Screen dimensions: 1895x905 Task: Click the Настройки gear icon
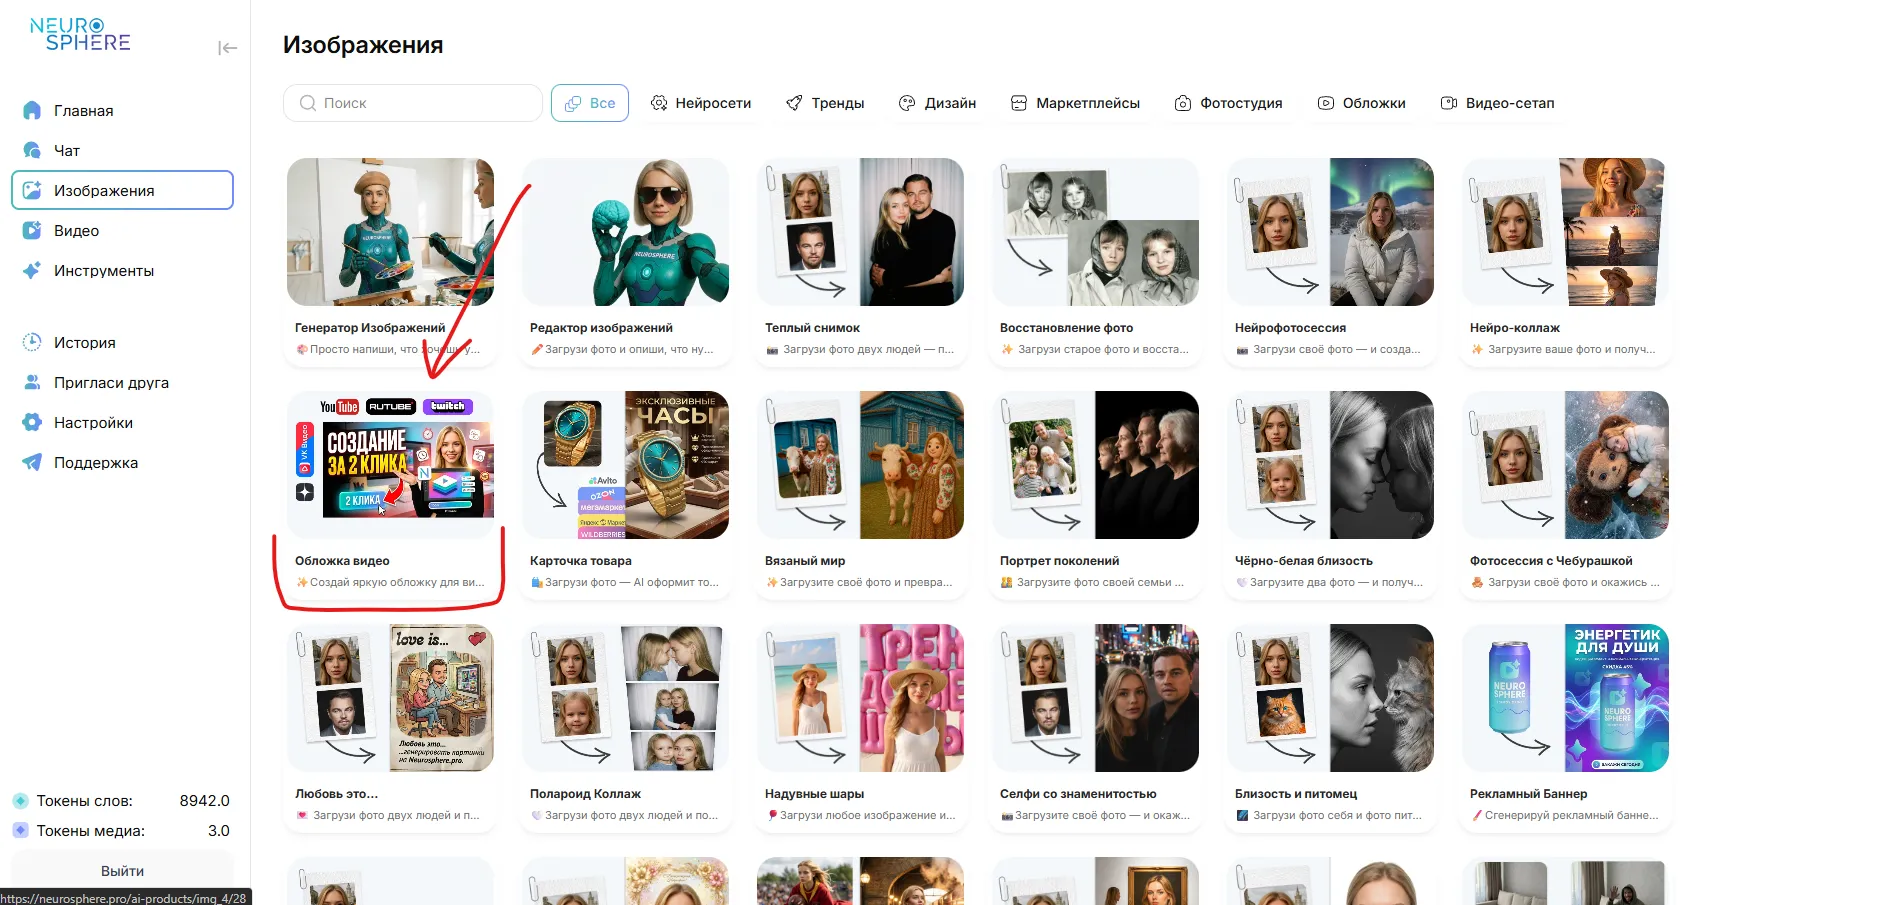pos(32,422)
